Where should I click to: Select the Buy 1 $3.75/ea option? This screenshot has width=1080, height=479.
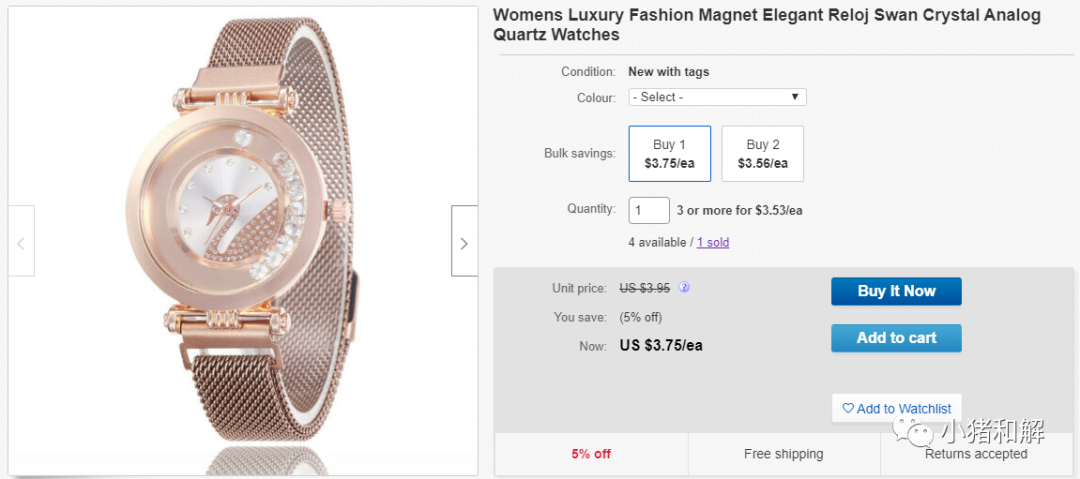669,153
